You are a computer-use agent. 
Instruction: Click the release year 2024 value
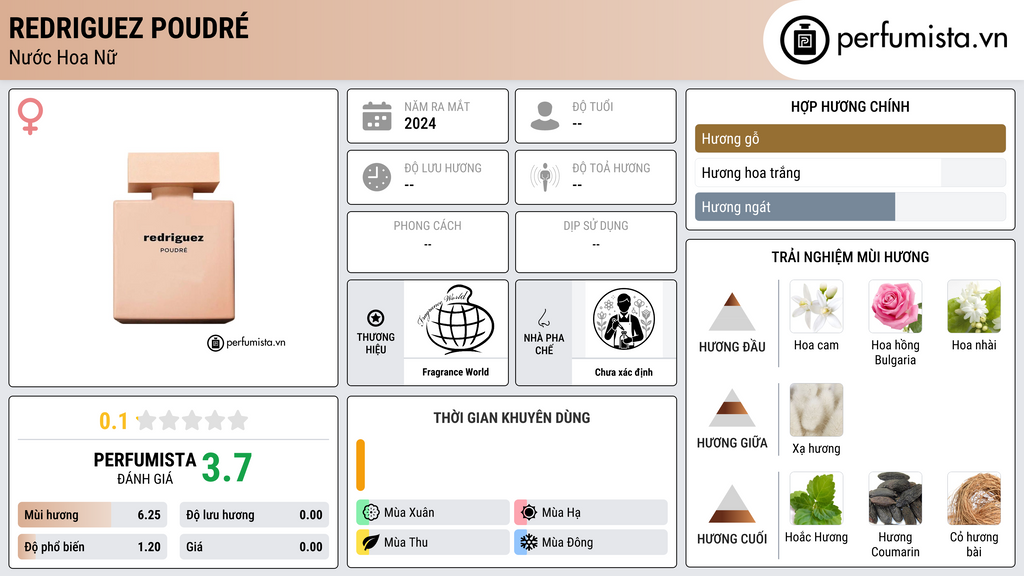click(420, 123)
